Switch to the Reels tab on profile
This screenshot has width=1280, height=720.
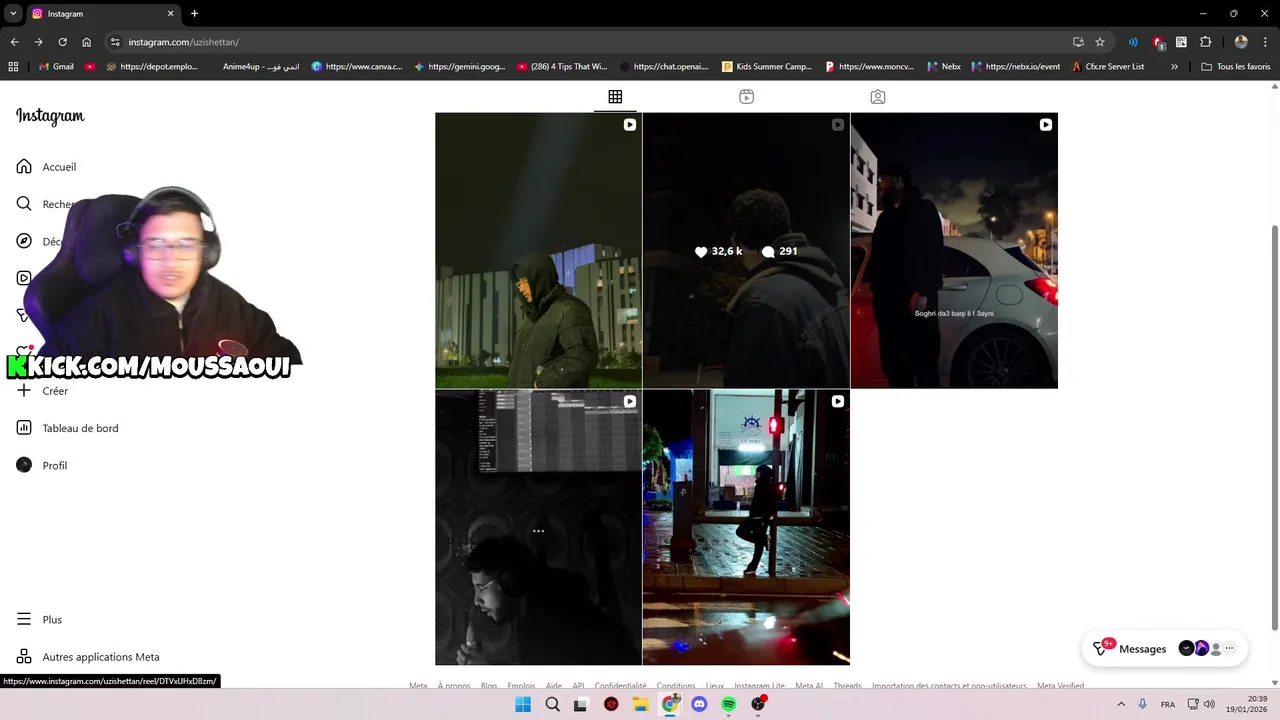[x=746, y=97]
